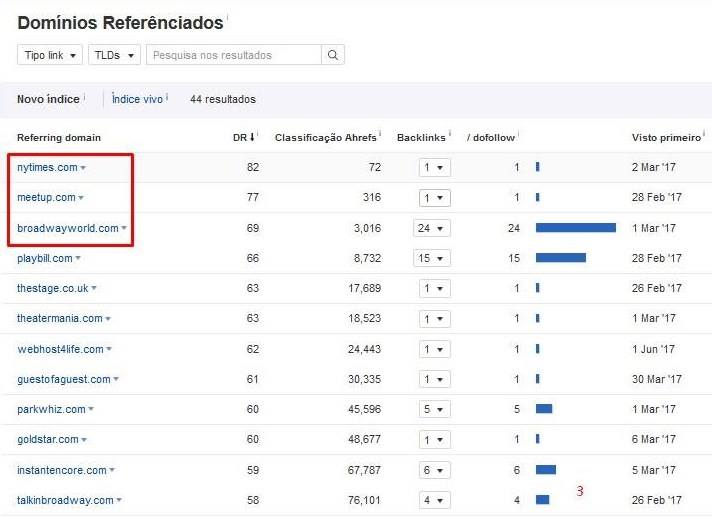
Task: Expand the arrow next to webhost4life.com
Action: 109,349
